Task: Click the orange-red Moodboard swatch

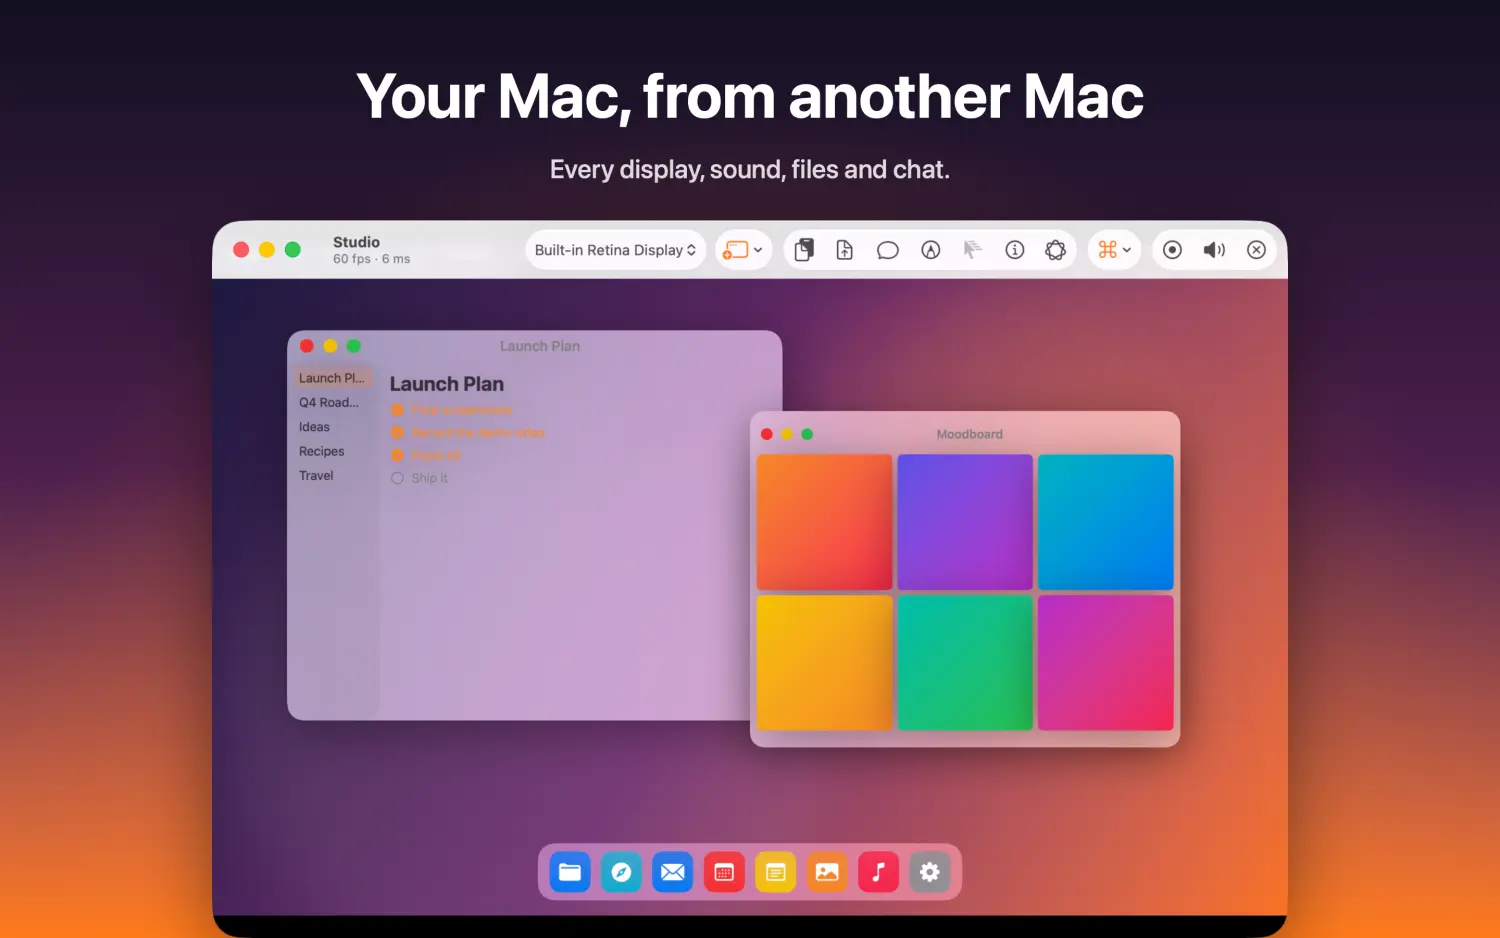Action: point(825,522)
